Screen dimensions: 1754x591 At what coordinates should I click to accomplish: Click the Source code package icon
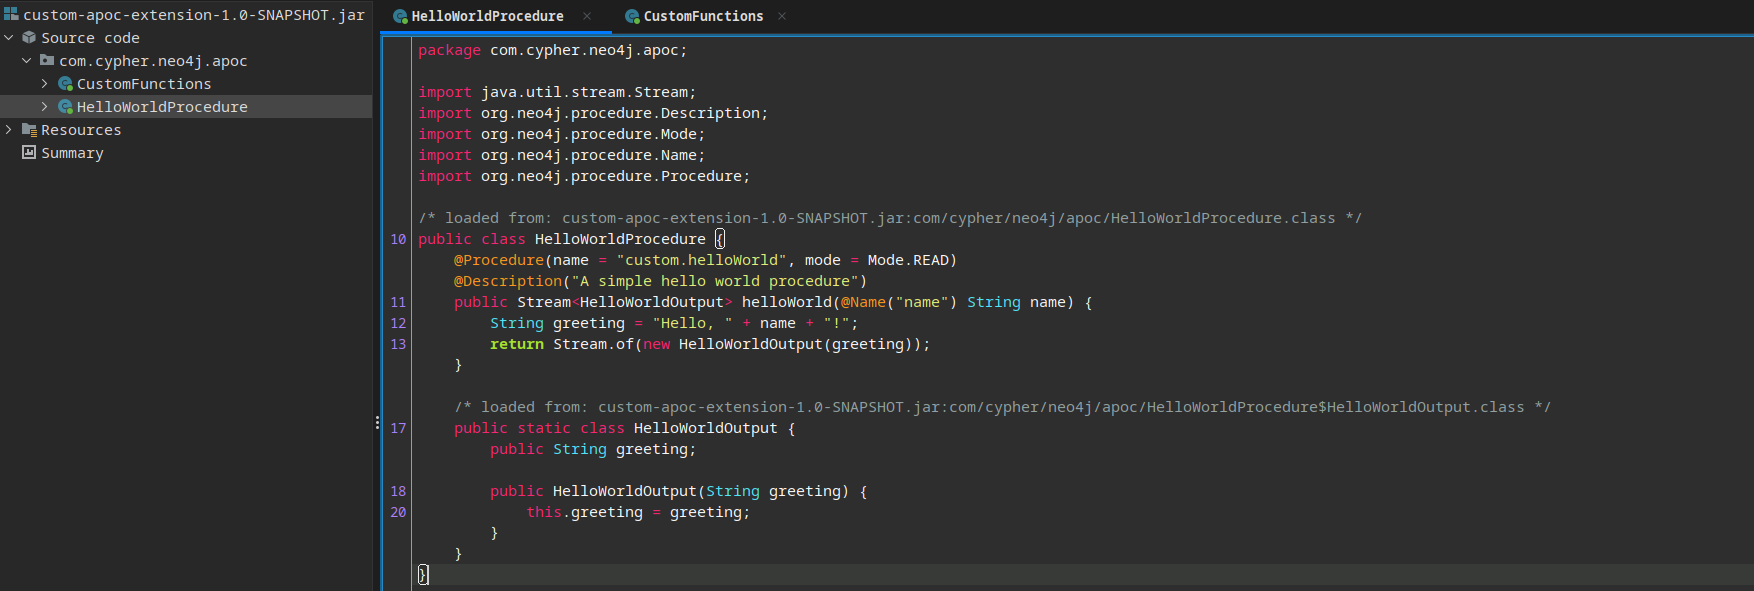pyautogui.click(x=29, y=37)
